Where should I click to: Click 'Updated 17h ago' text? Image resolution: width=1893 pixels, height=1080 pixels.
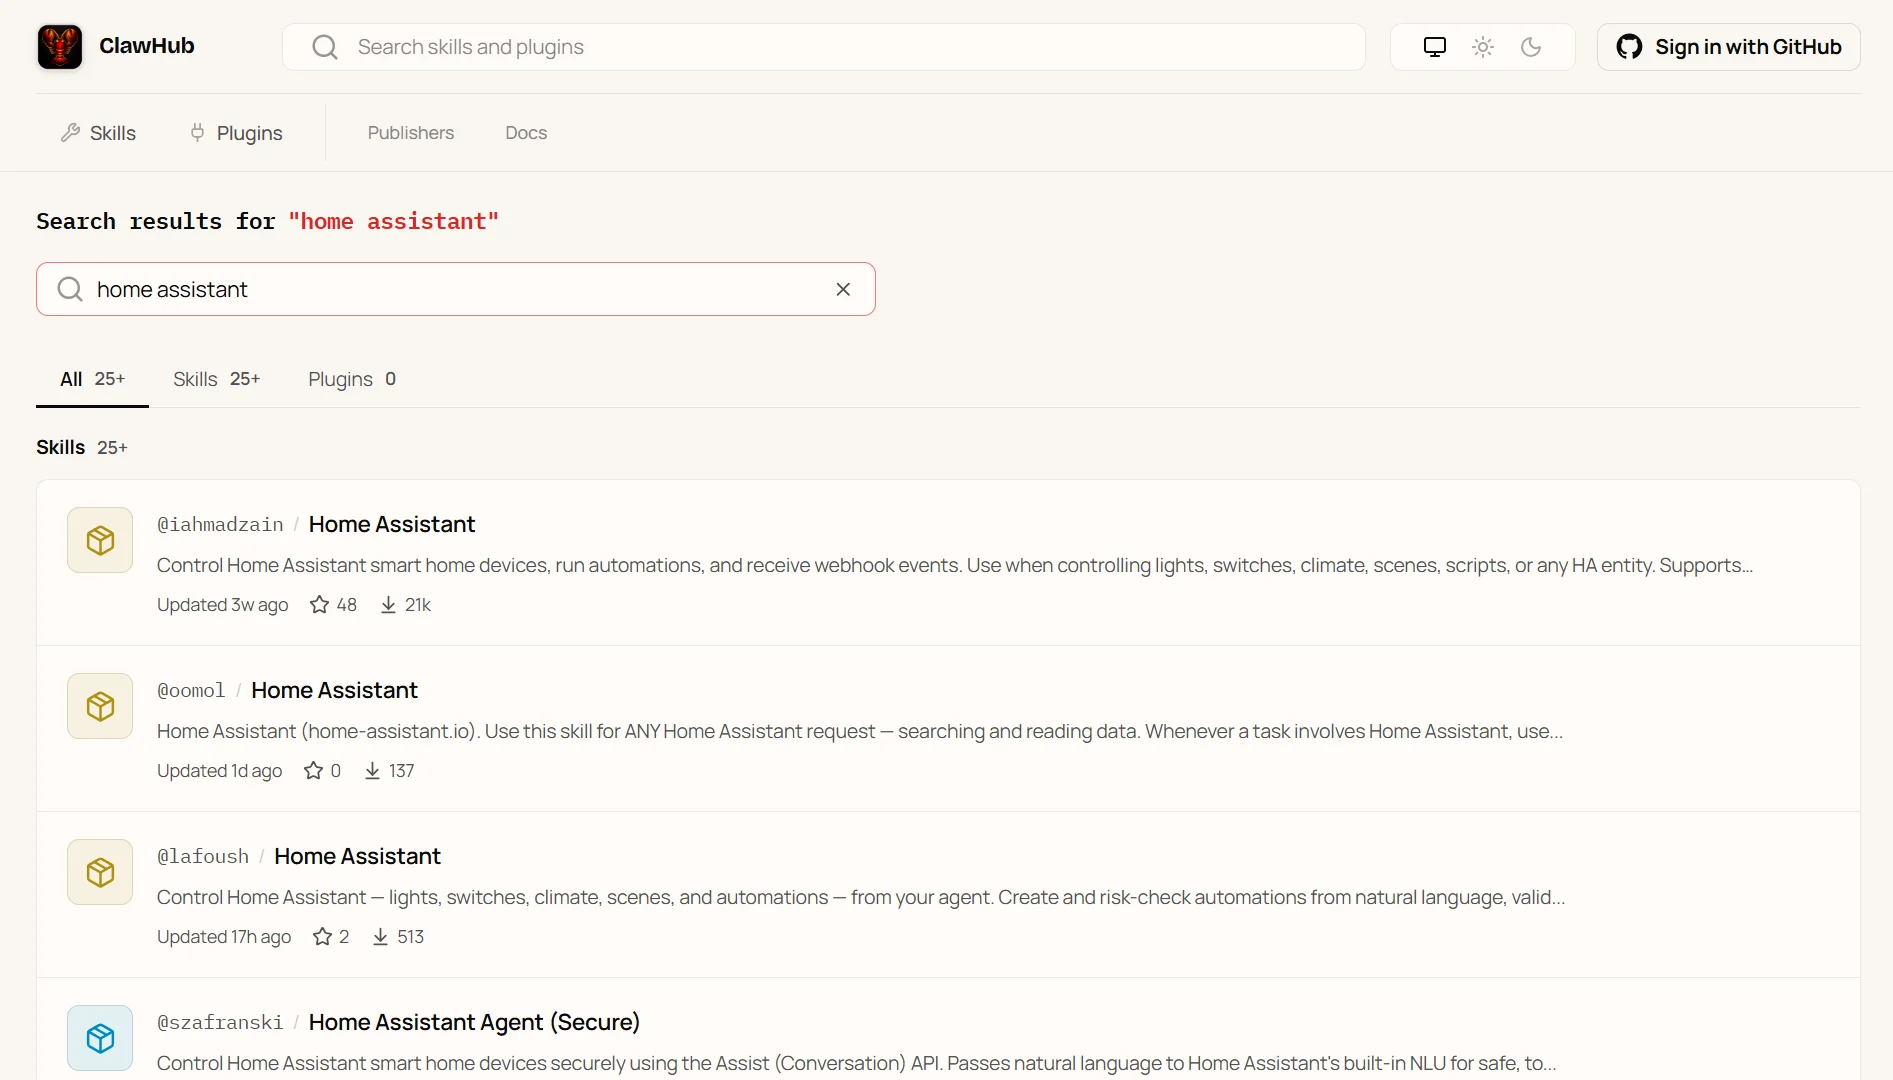pyautogui.click(x=224, y=936)
